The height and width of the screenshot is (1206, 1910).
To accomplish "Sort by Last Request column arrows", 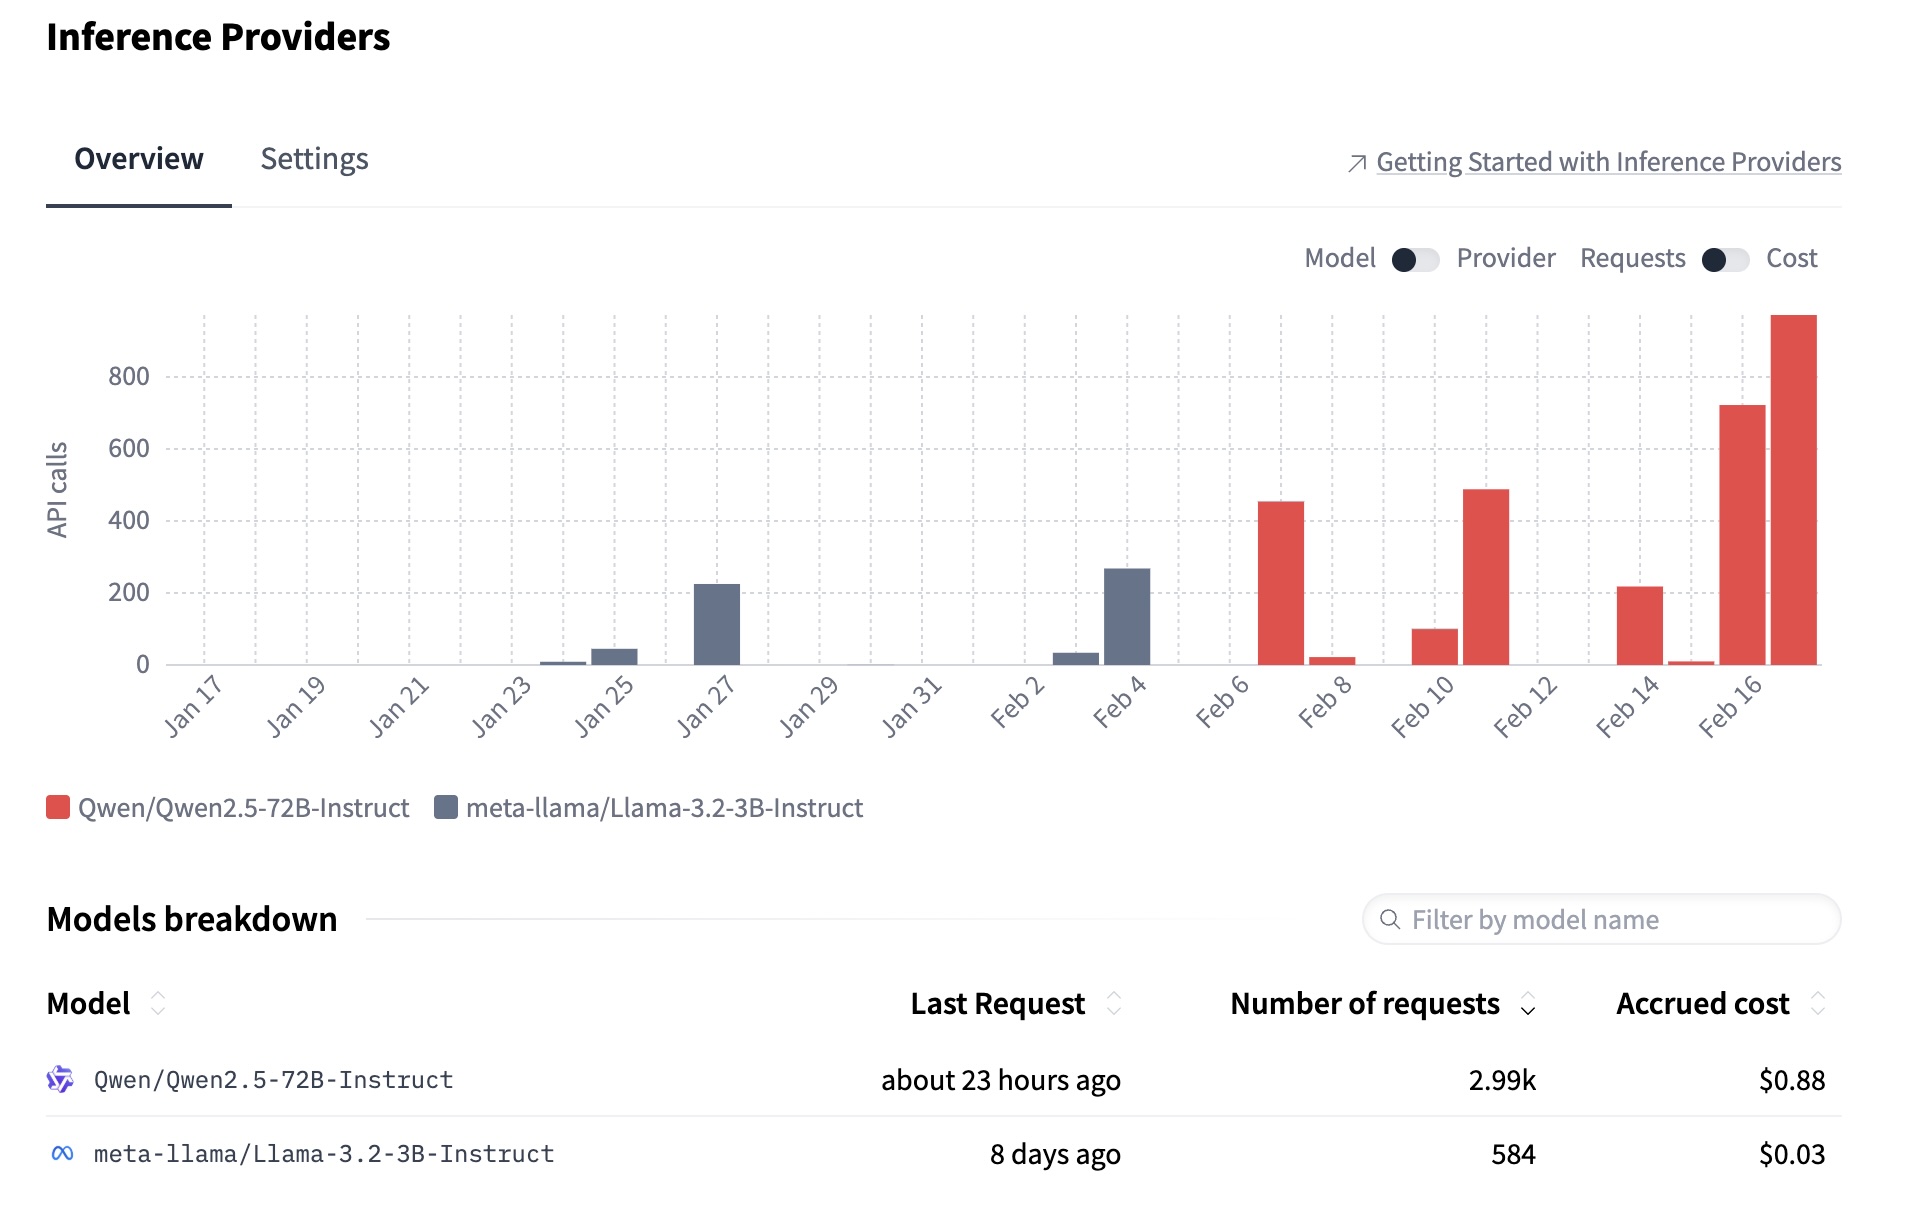I will 1114,1003.
